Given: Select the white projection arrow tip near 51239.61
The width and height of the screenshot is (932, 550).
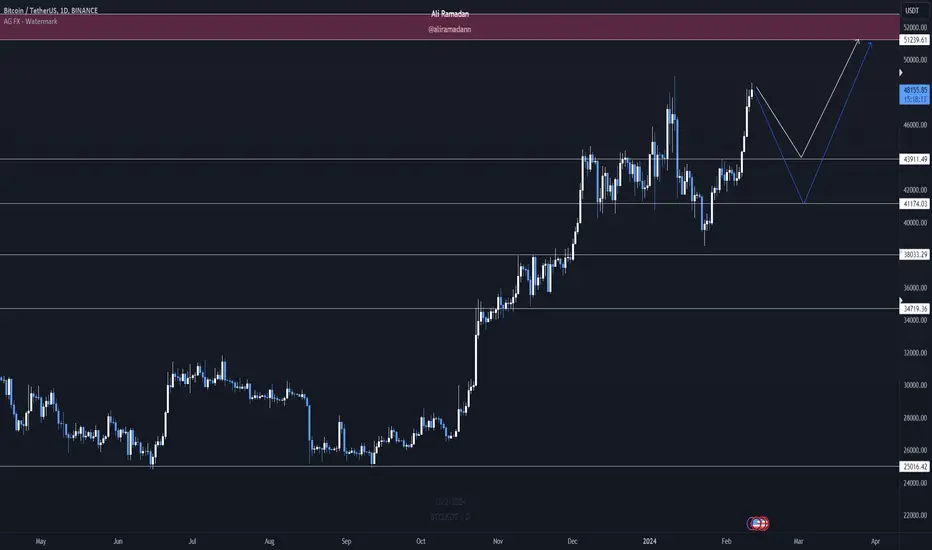Looking at the screenshot, I should coord(857,41).
